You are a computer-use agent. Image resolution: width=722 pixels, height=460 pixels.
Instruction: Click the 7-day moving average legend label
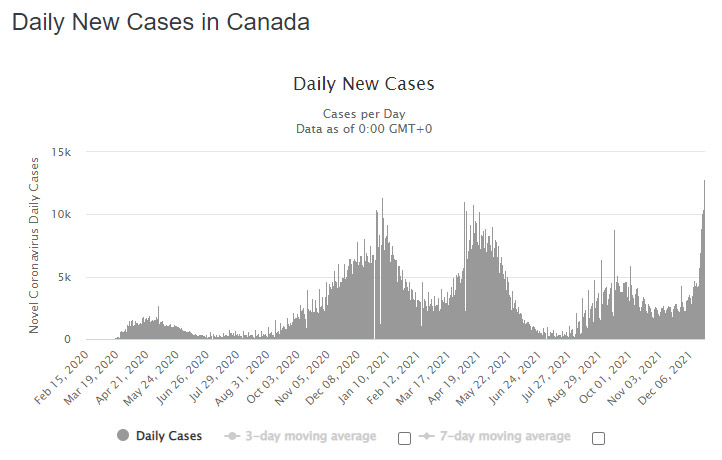click(505, 436)
